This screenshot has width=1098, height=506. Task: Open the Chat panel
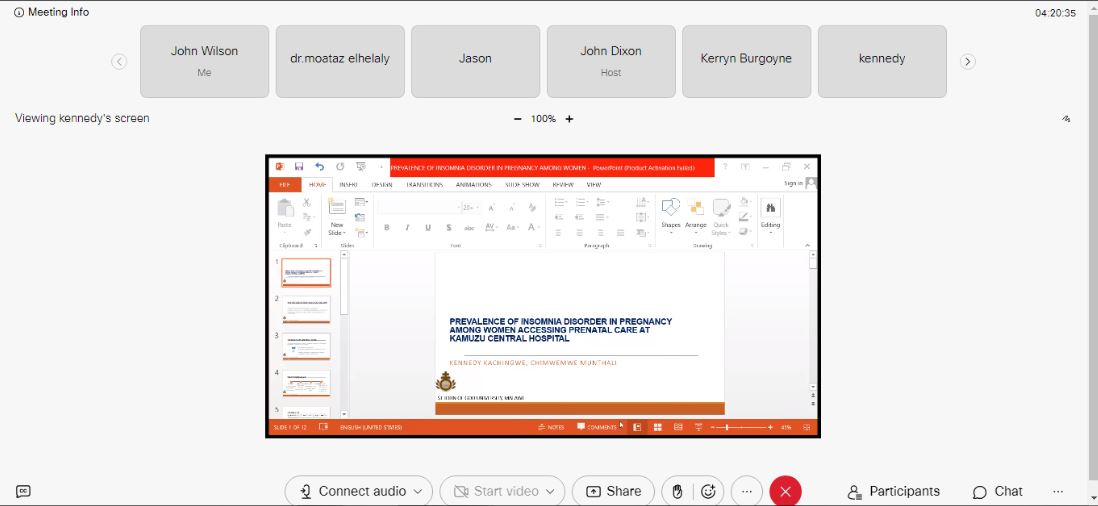coord(998,491)
